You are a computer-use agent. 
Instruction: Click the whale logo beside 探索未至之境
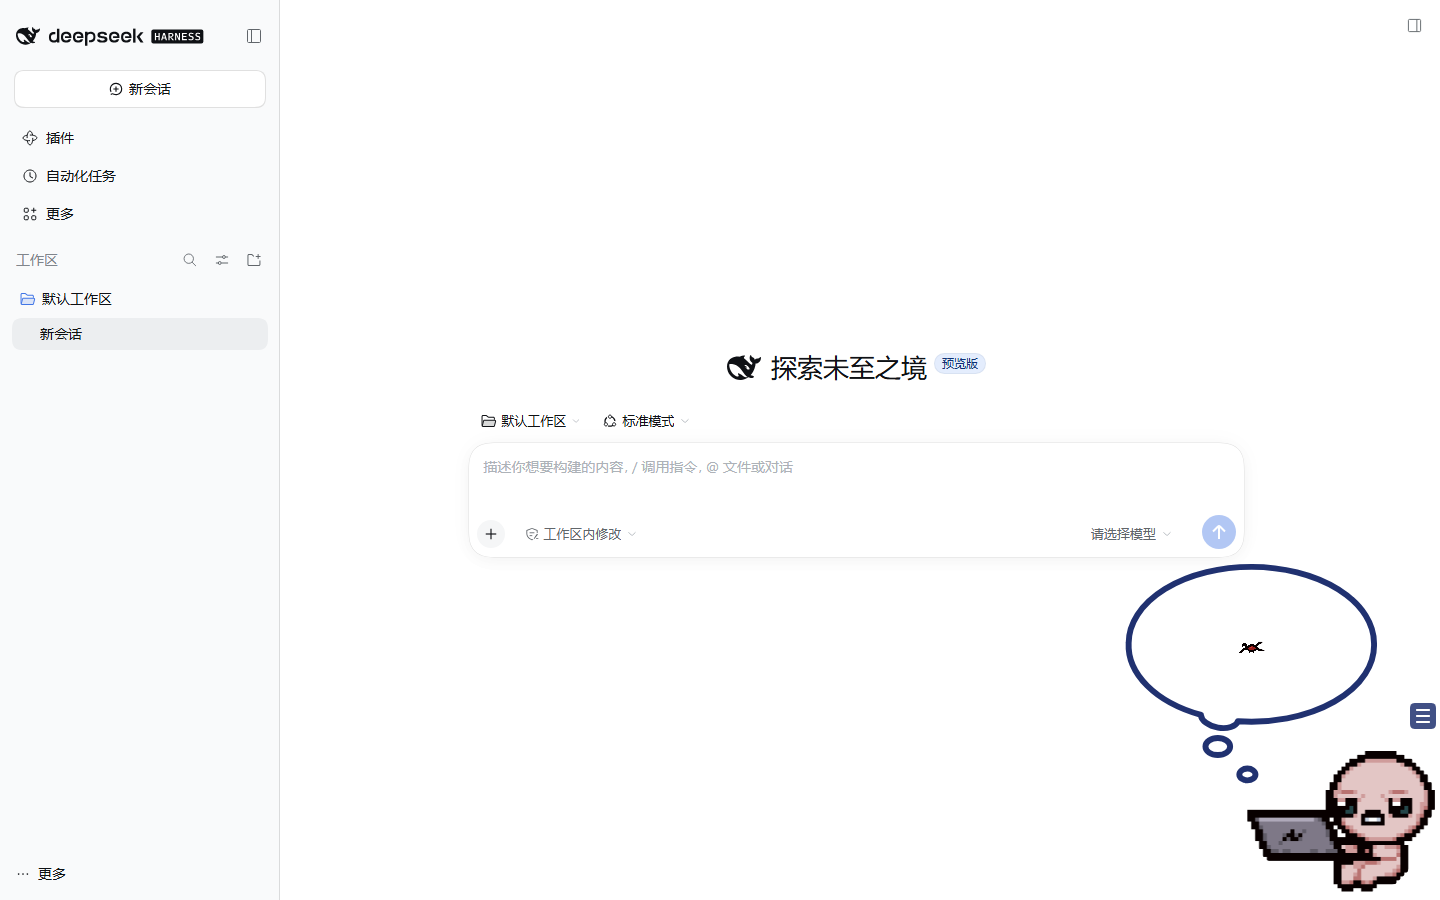pos(744,368)
